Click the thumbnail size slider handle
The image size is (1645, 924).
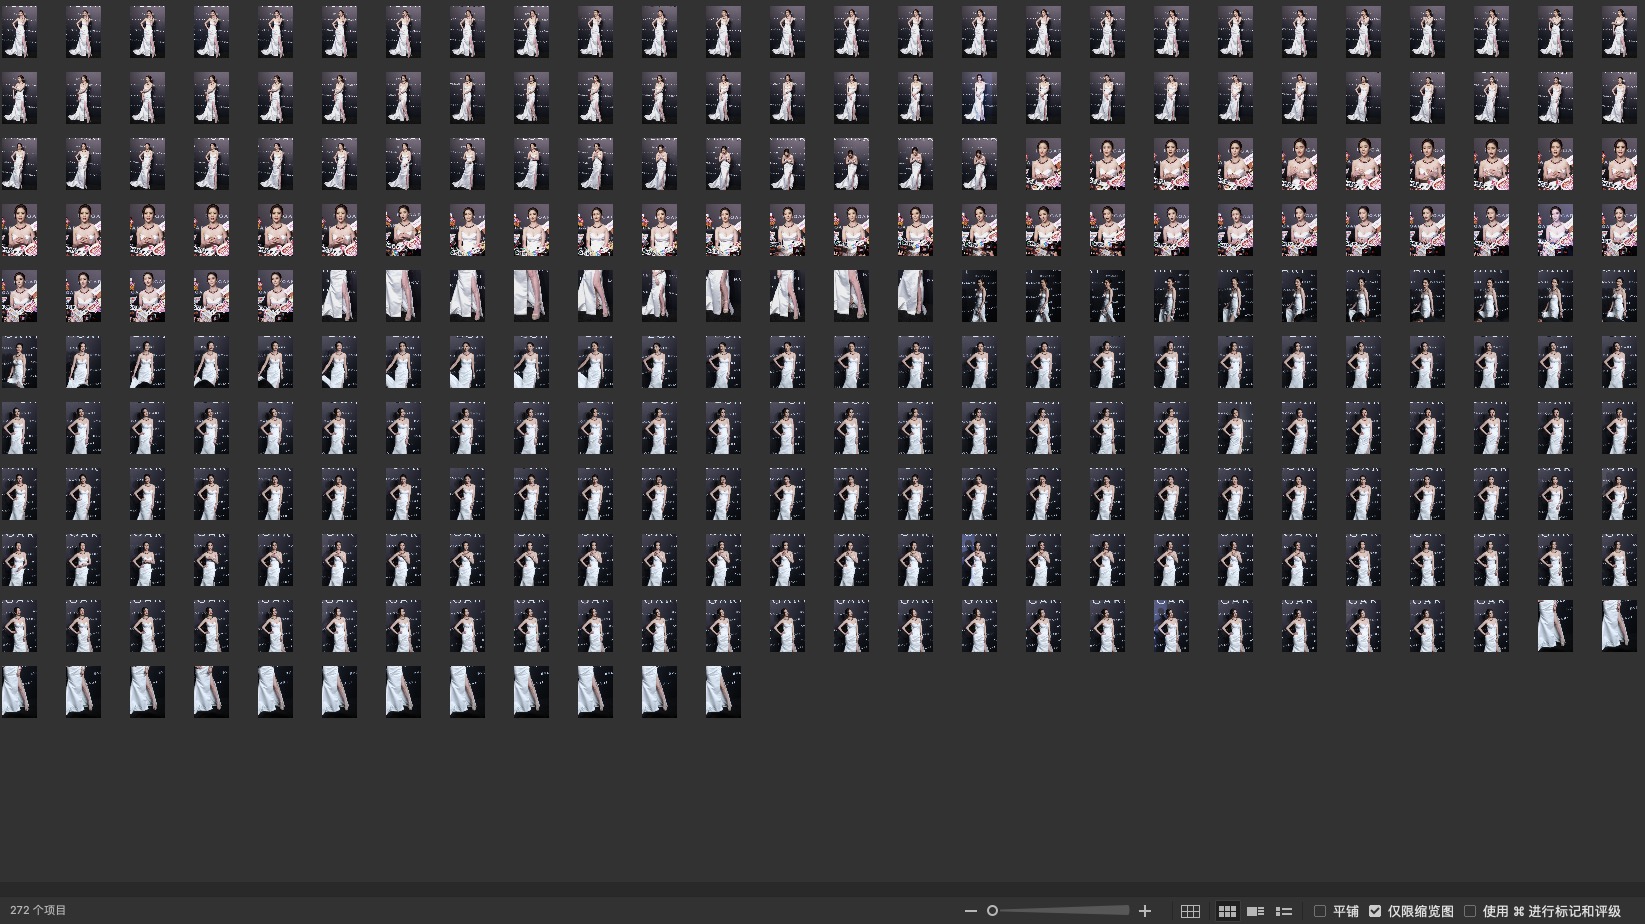[x=992, y=911]
